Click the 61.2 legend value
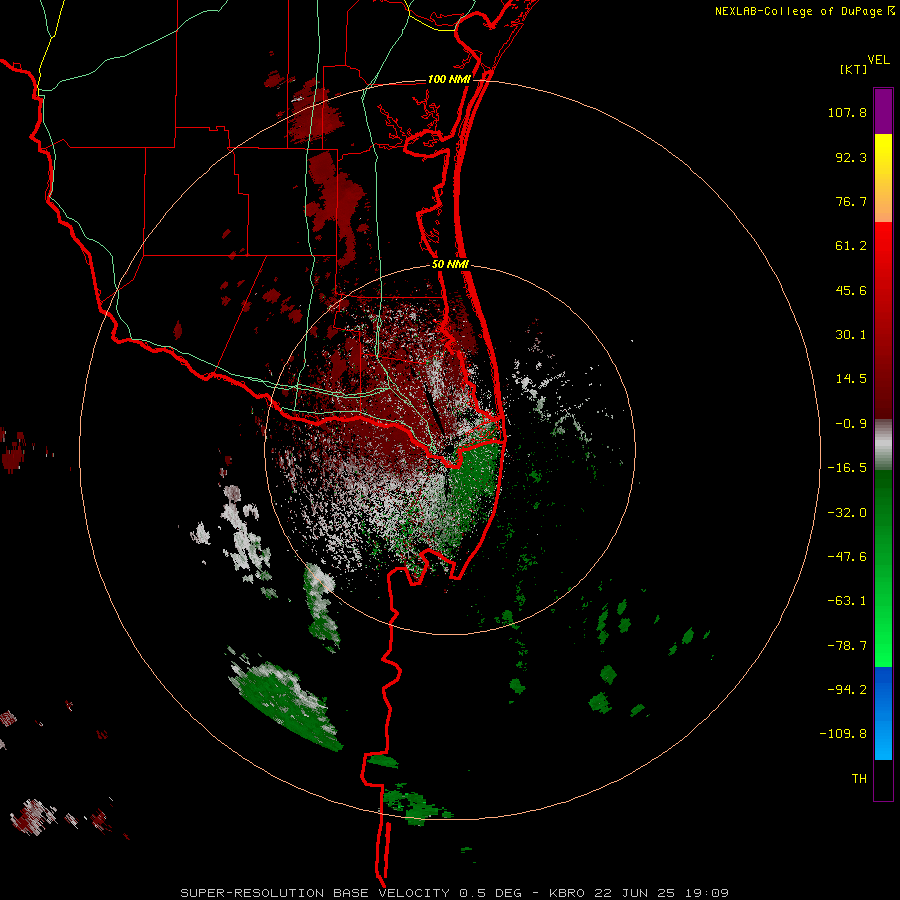 tap(851, 246)
